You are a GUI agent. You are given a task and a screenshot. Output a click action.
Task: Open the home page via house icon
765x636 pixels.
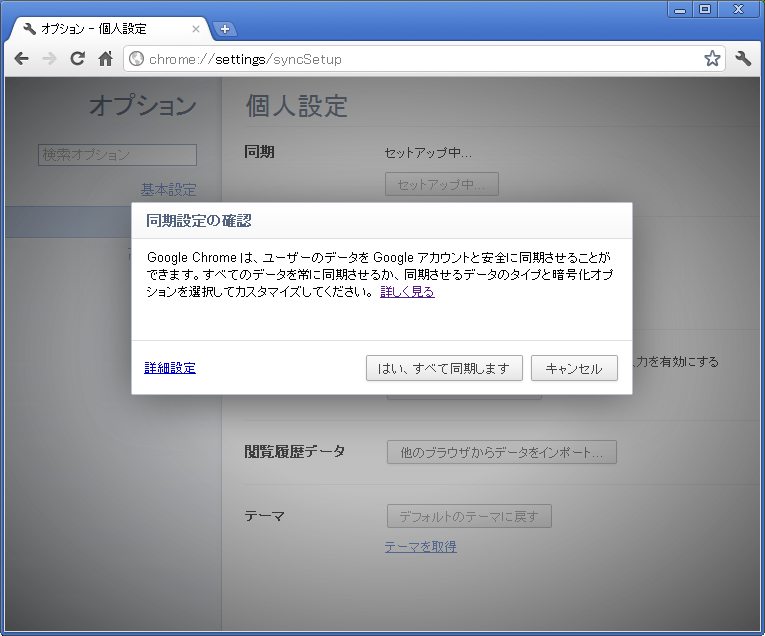tap(105, 59)
